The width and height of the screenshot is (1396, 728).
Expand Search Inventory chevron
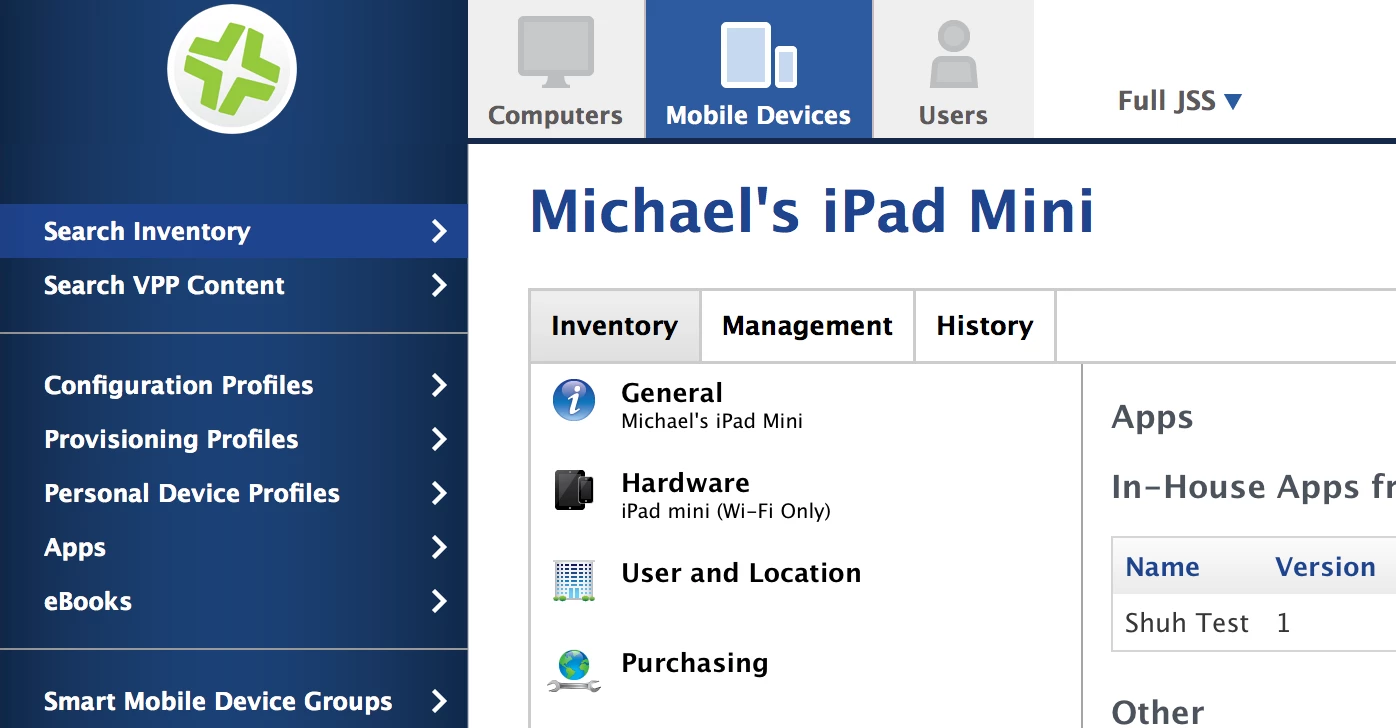pyautogui.click(x=438, y=232)
